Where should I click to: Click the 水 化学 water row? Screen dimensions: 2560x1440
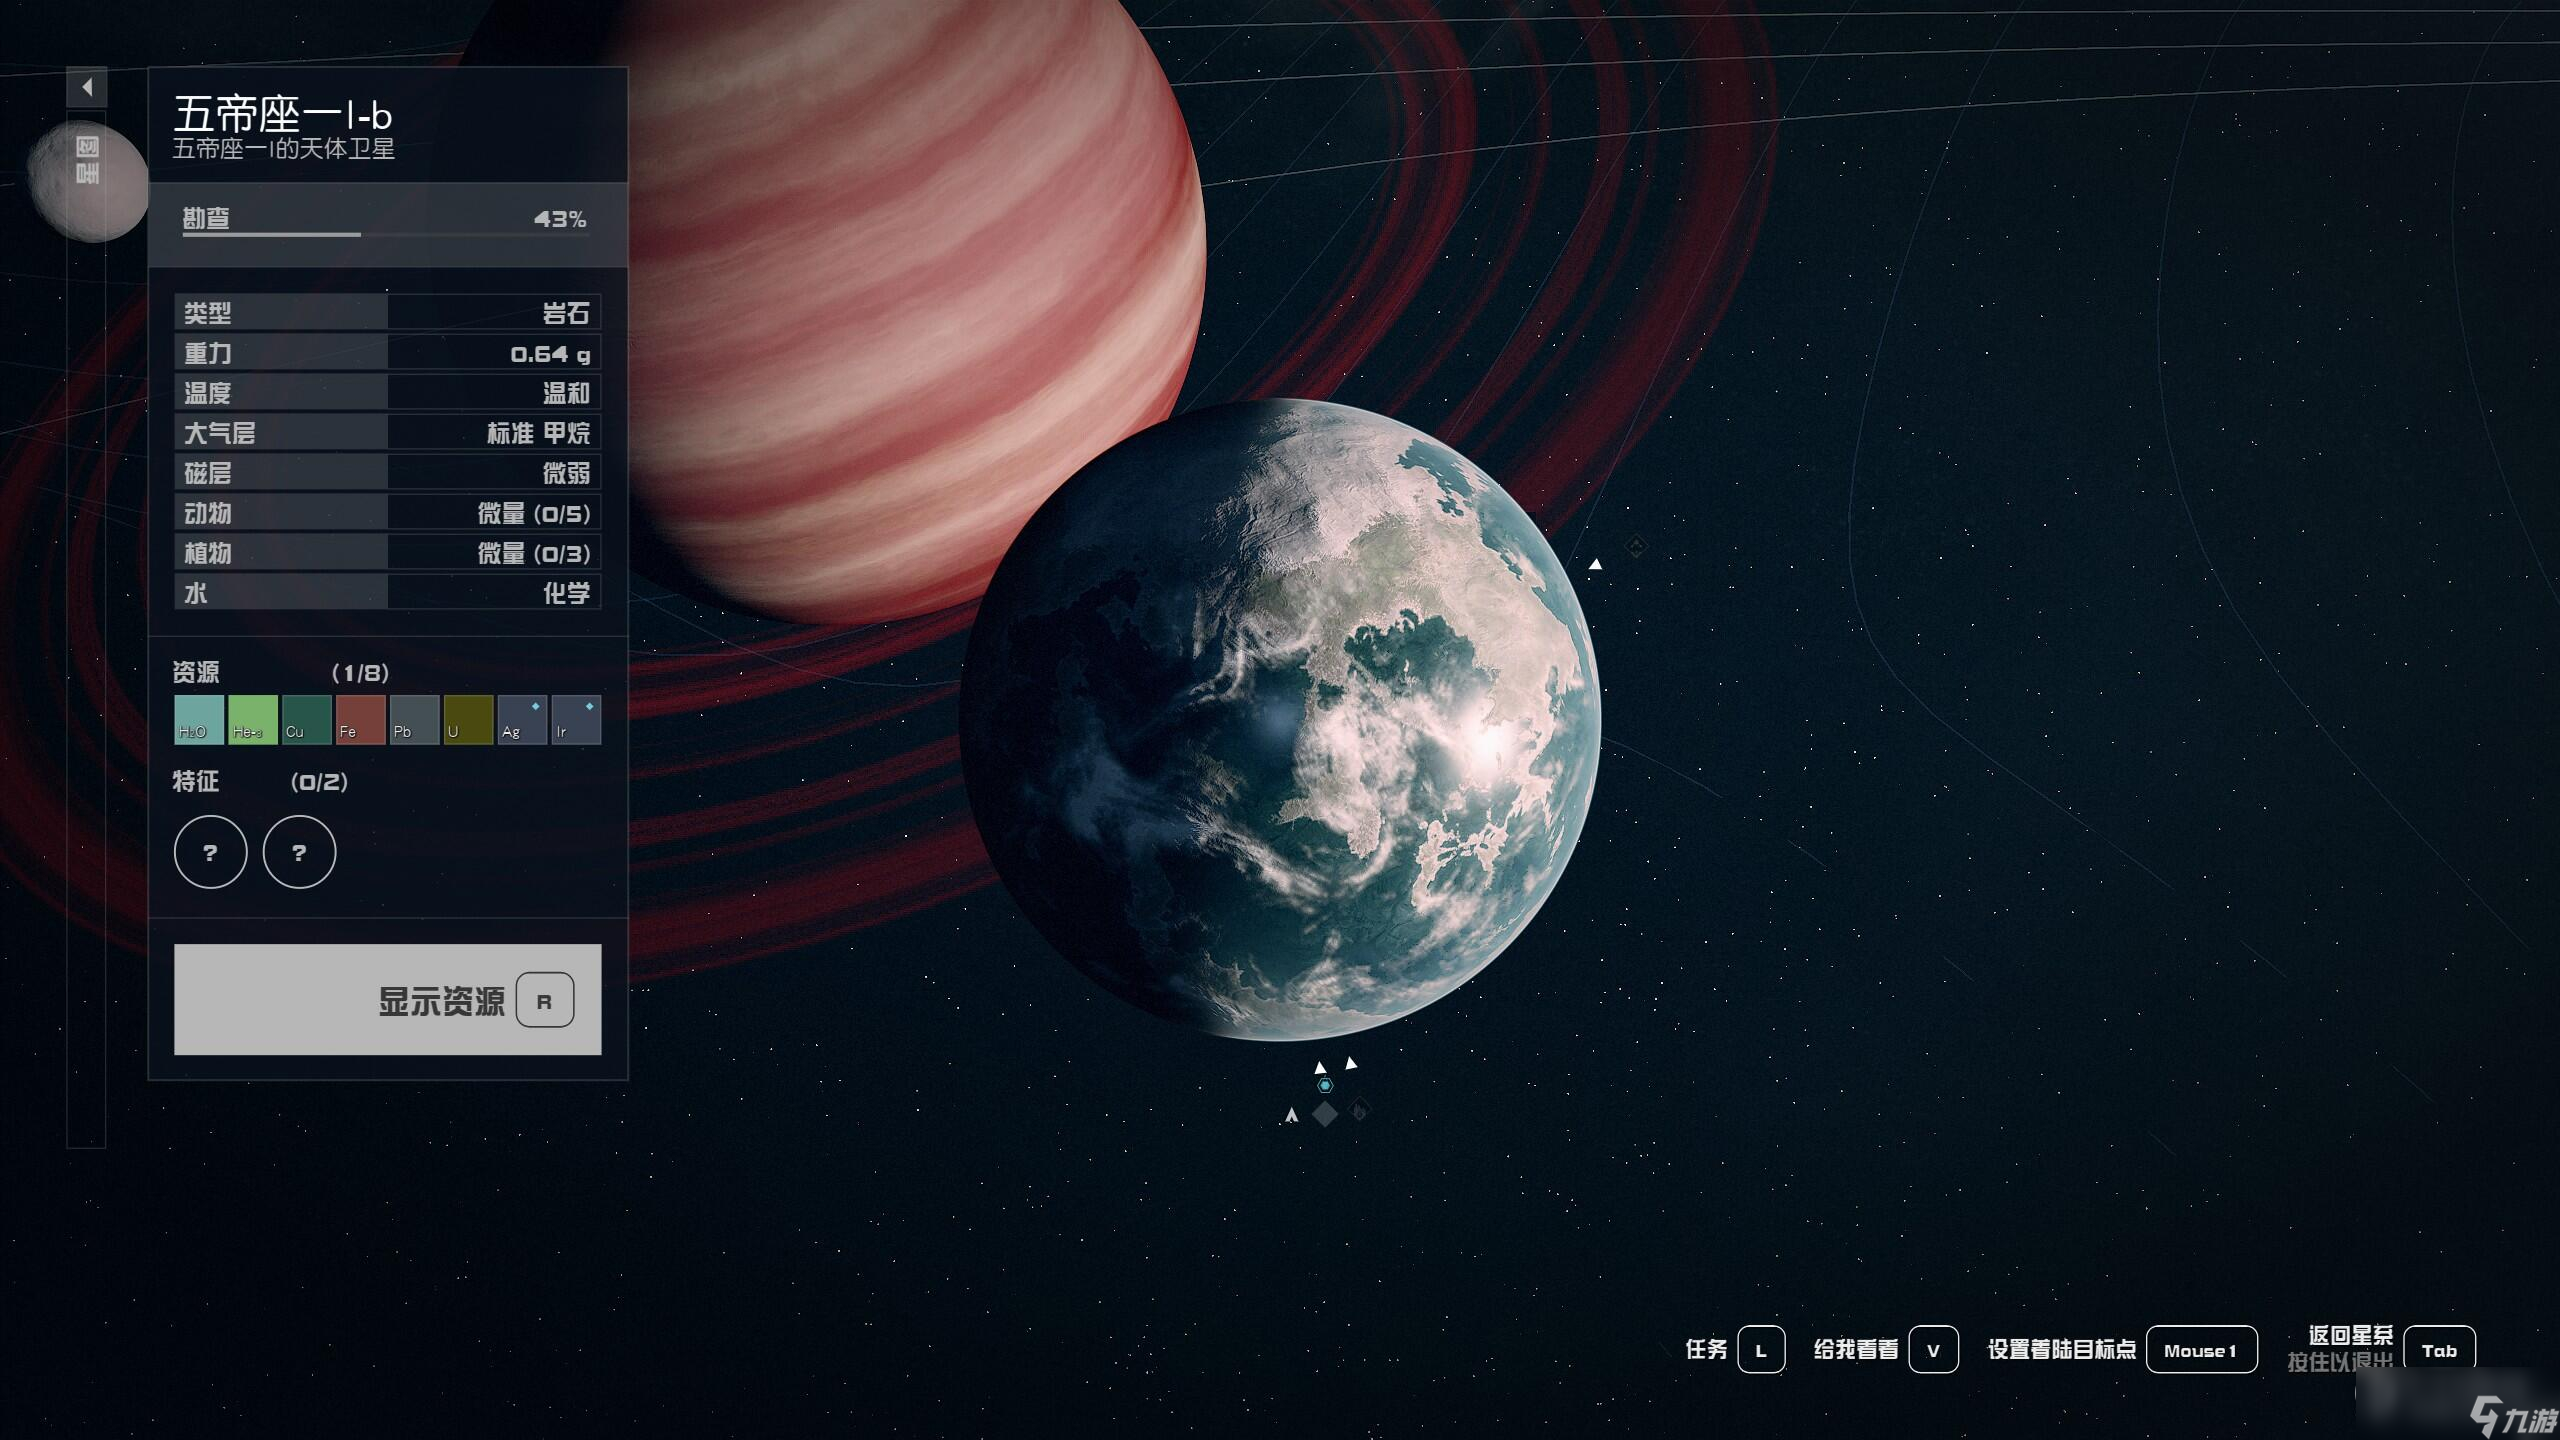388,593
